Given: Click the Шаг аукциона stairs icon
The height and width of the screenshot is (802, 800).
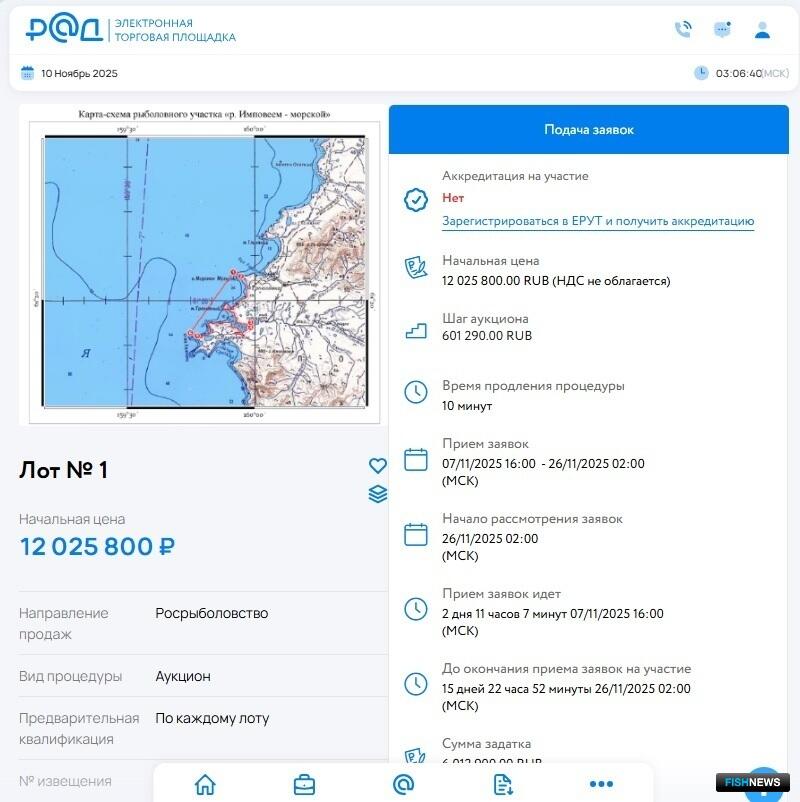Looking at the screenshot, I should click(x=415, y=329).
